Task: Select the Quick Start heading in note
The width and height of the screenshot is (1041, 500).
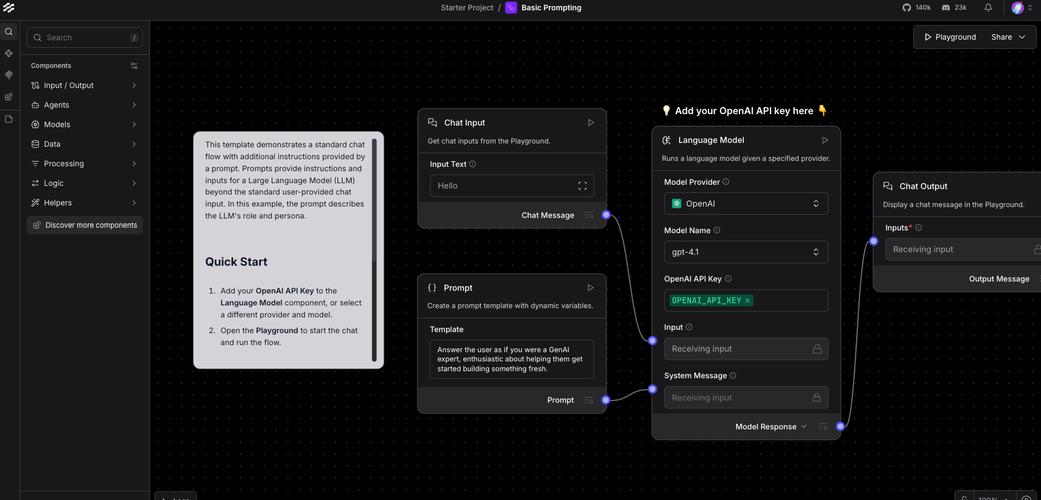Action: tap(236, 262)
